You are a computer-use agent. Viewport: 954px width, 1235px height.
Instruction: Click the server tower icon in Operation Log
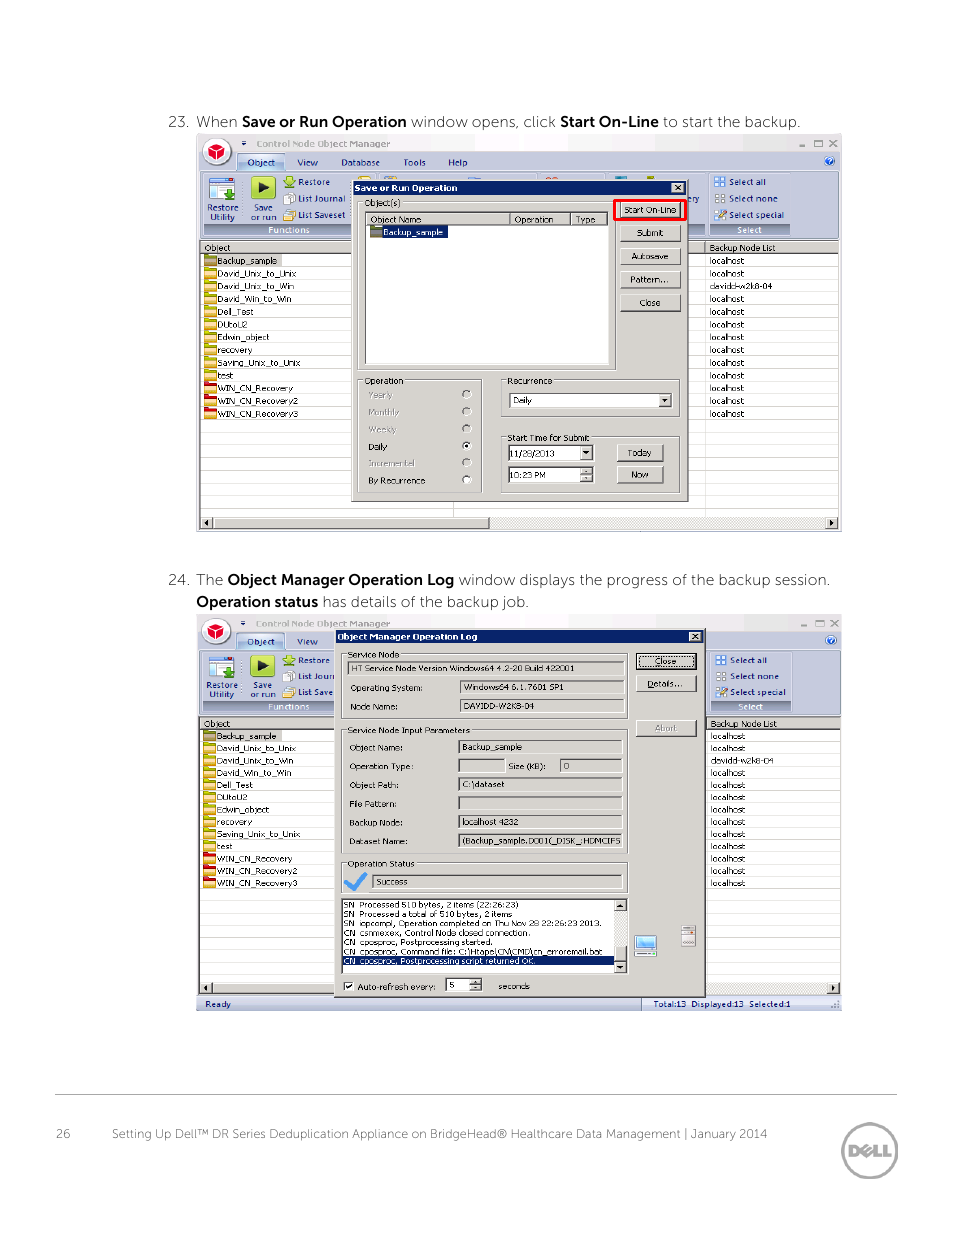(688, 936)
